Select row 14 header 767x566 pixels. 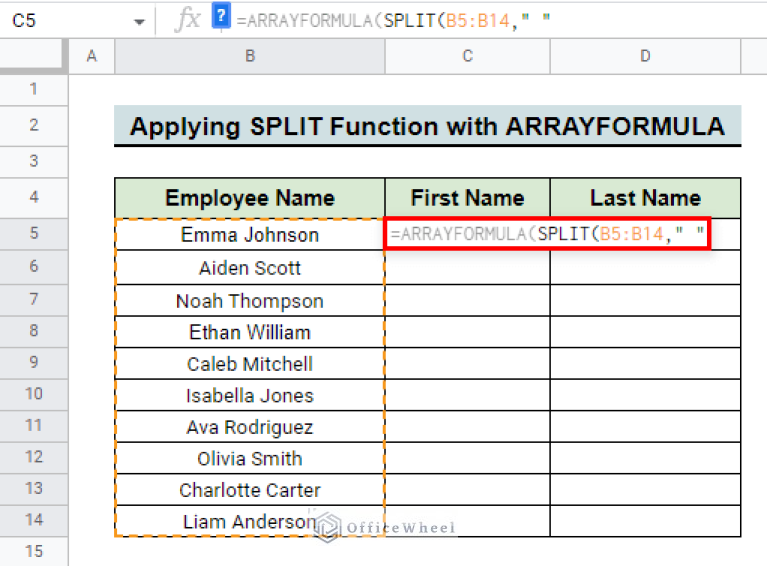pyautogui.click(x=33, y=520)
